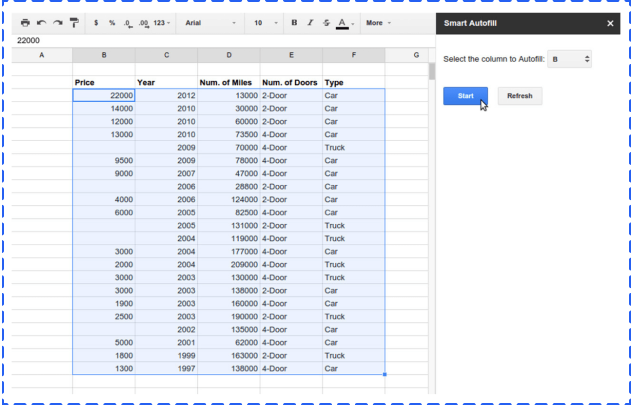Image resolution: width=633 pixels, height=405 pixels.
Task: Format as currency with dollar icon
Action: [x=96, y=22]
